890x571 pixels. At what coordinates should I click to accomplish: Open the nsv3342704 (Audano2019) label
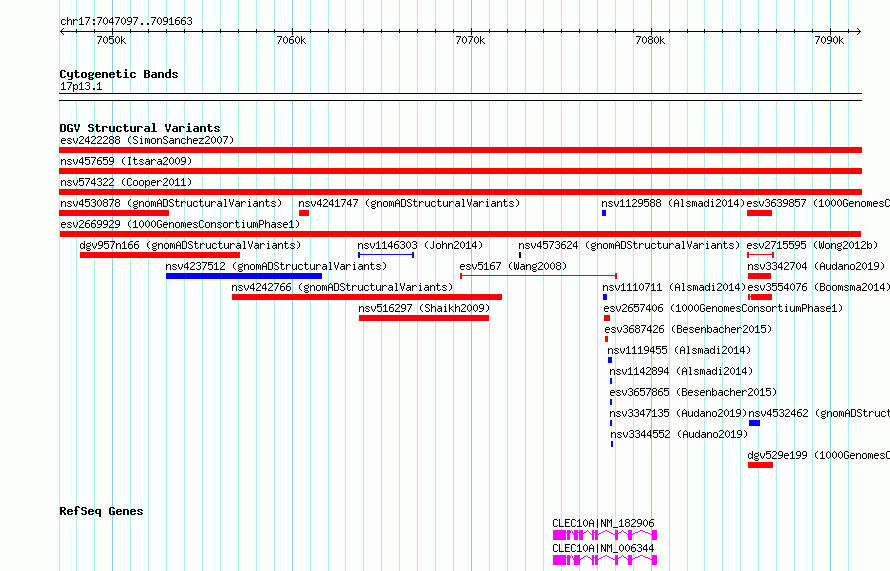[816, 266]
